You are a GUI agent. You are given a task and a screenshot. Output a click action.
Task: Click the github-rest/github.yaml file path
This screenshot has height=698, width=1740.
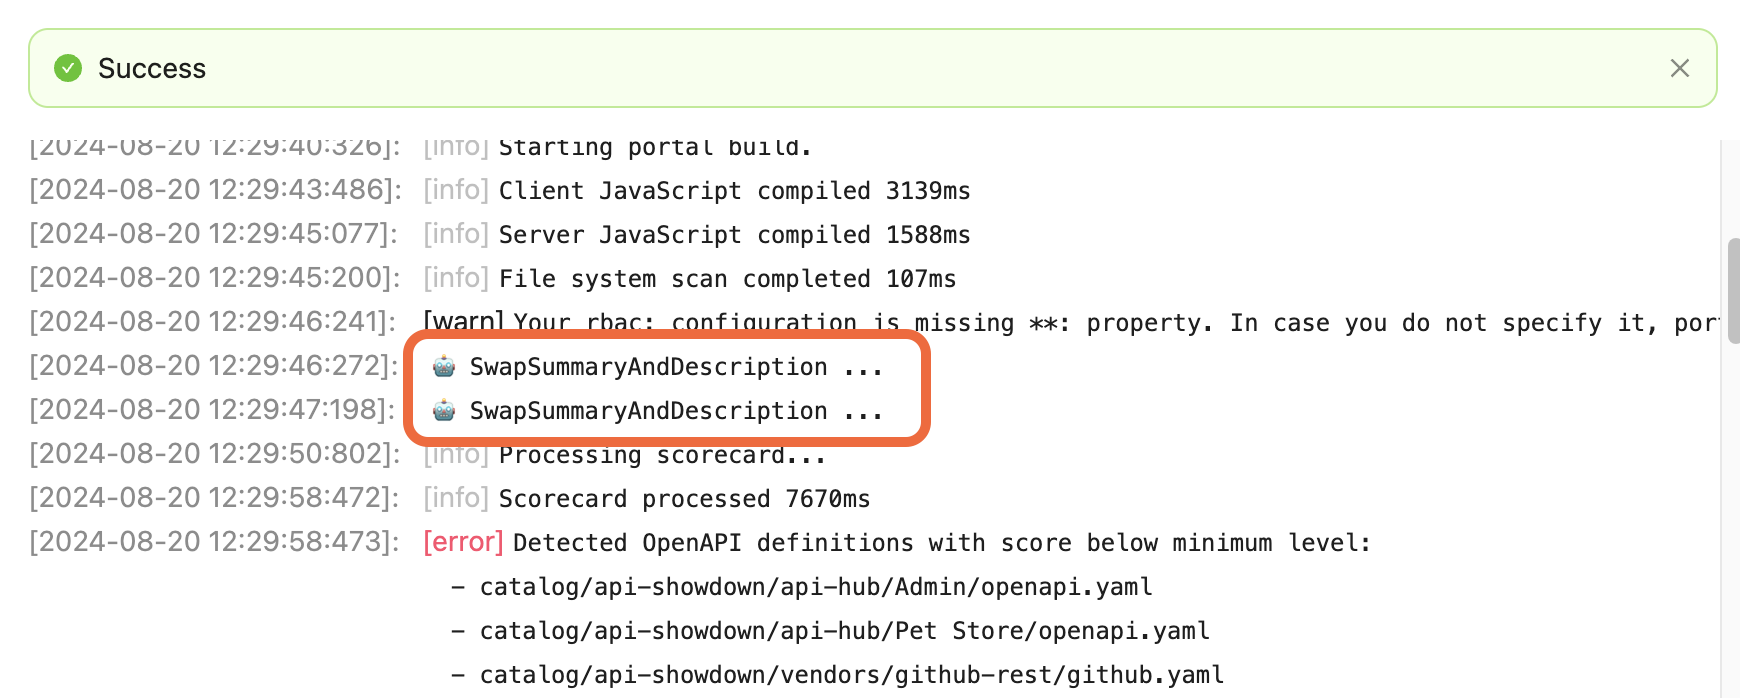[x=852, y=674]
